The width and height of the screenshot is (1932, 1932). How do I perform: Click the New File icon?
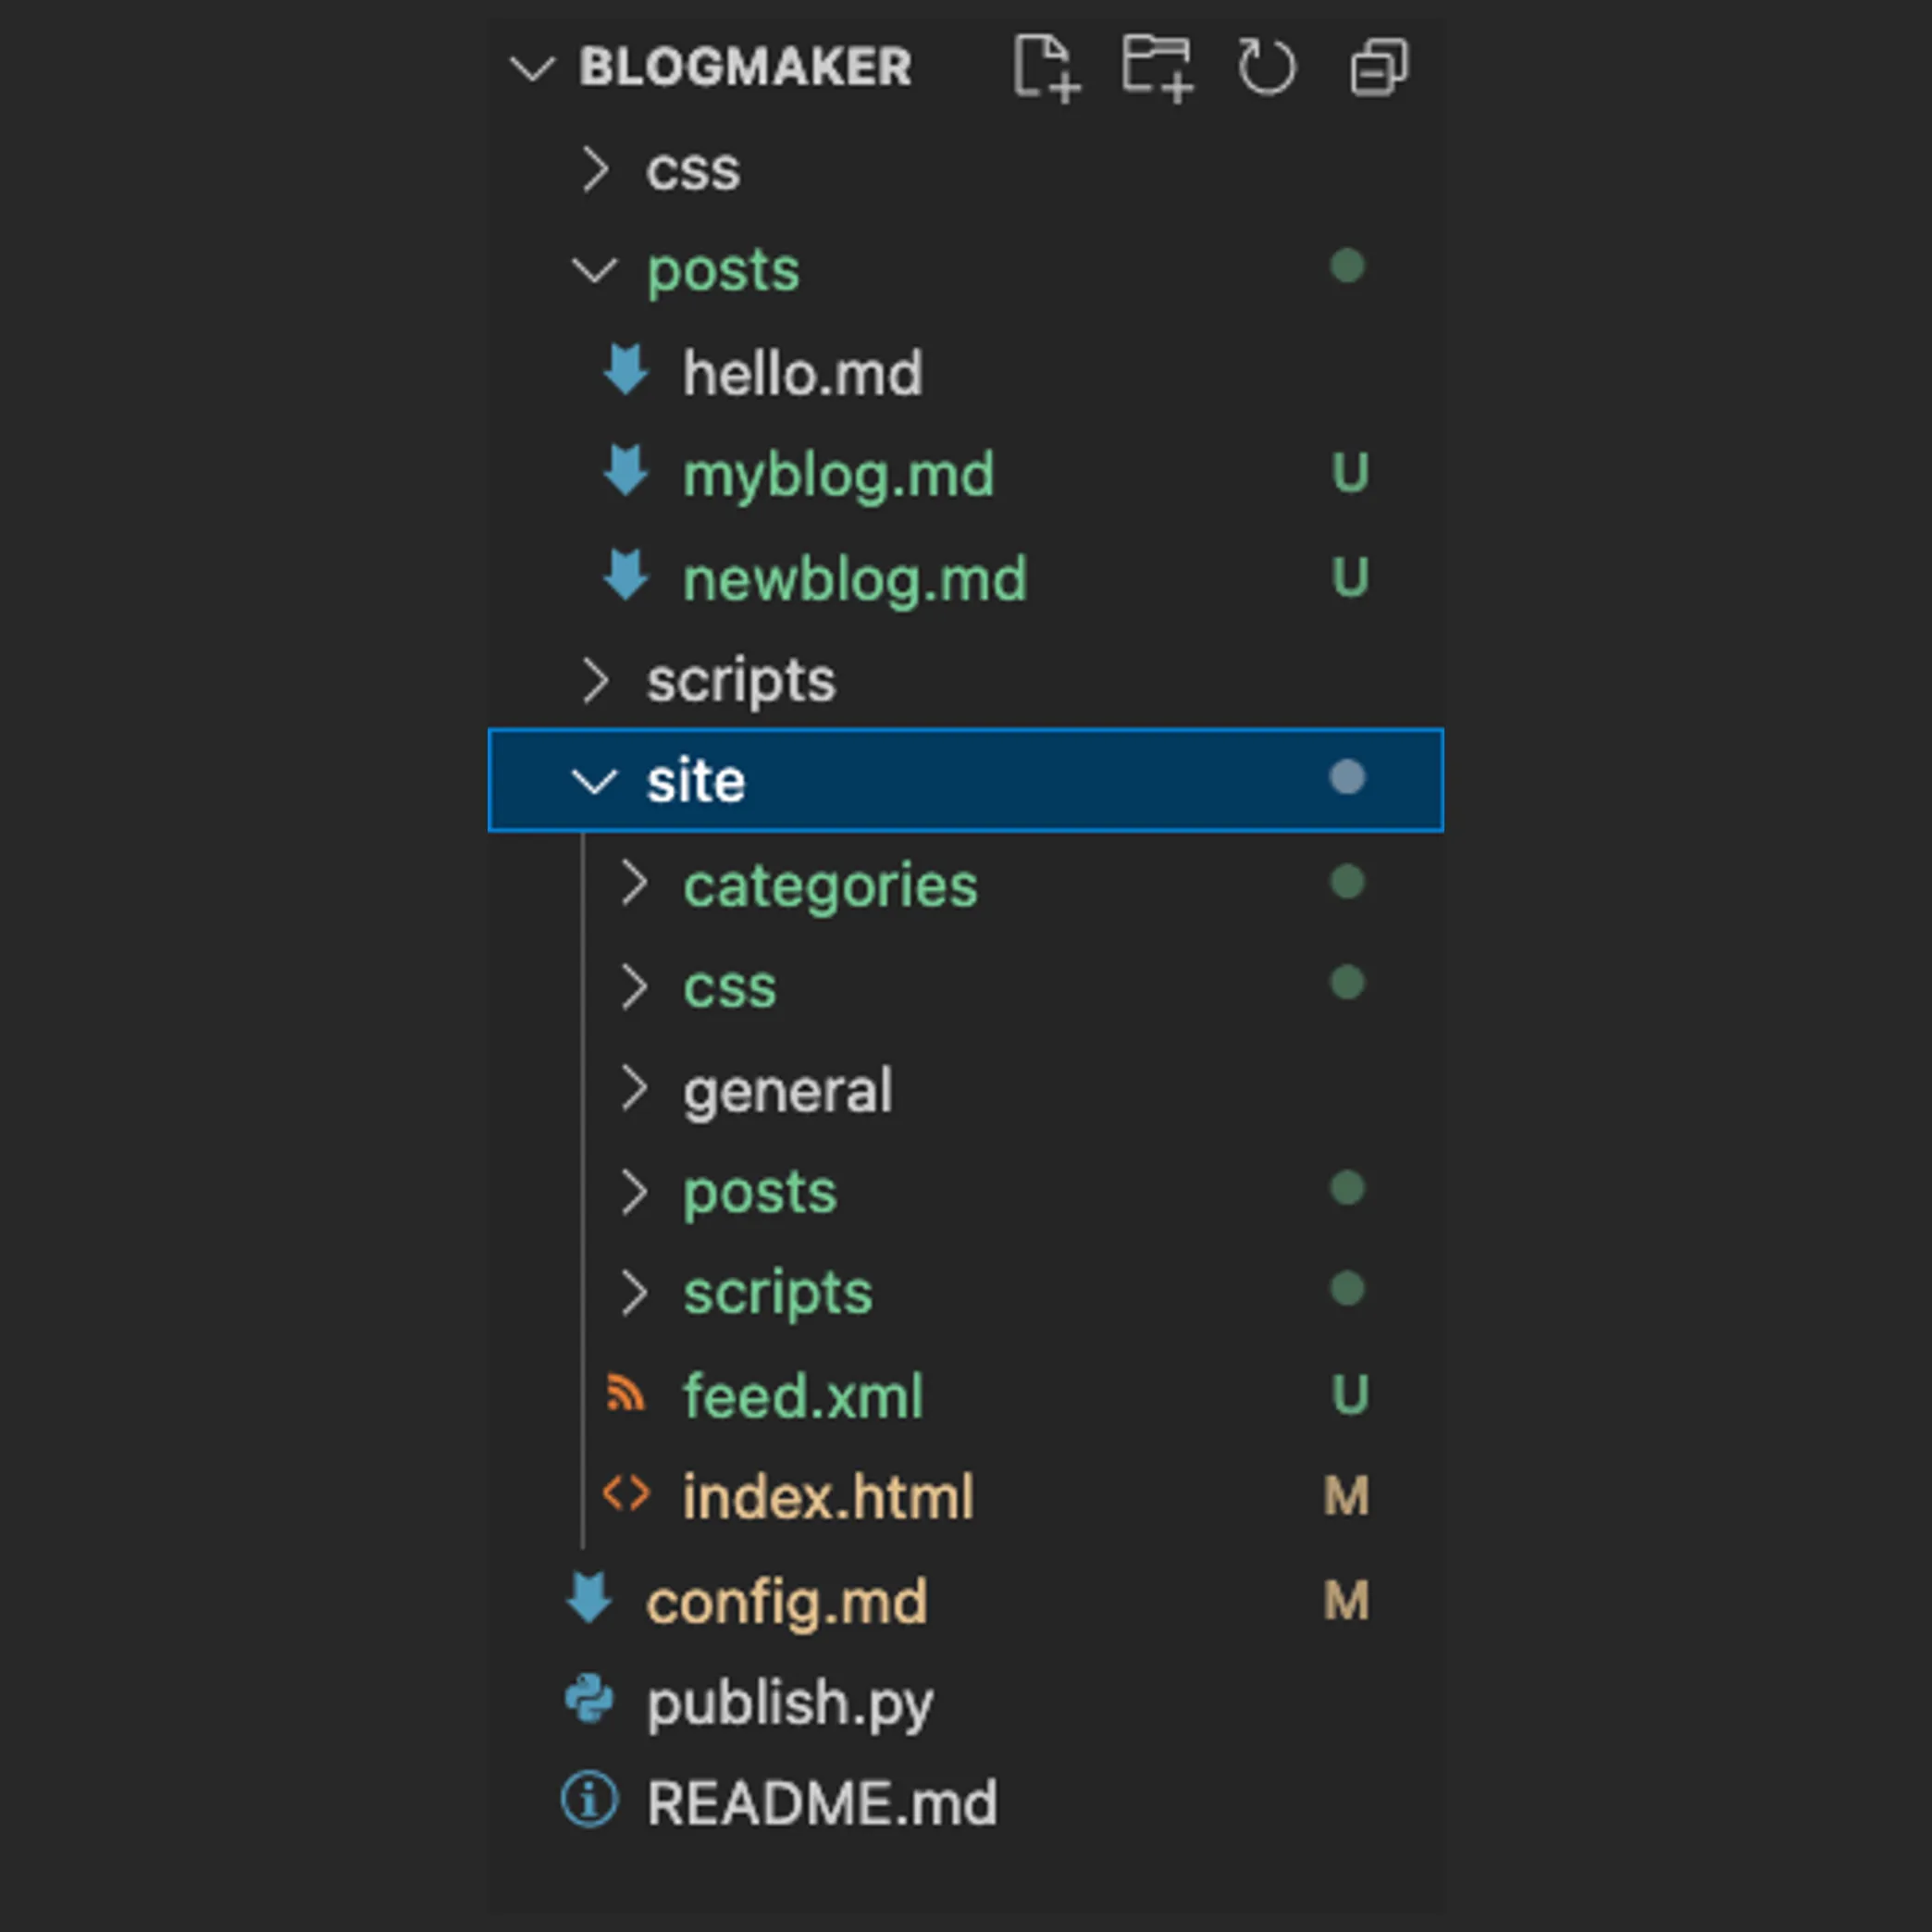coord(1046,67)
